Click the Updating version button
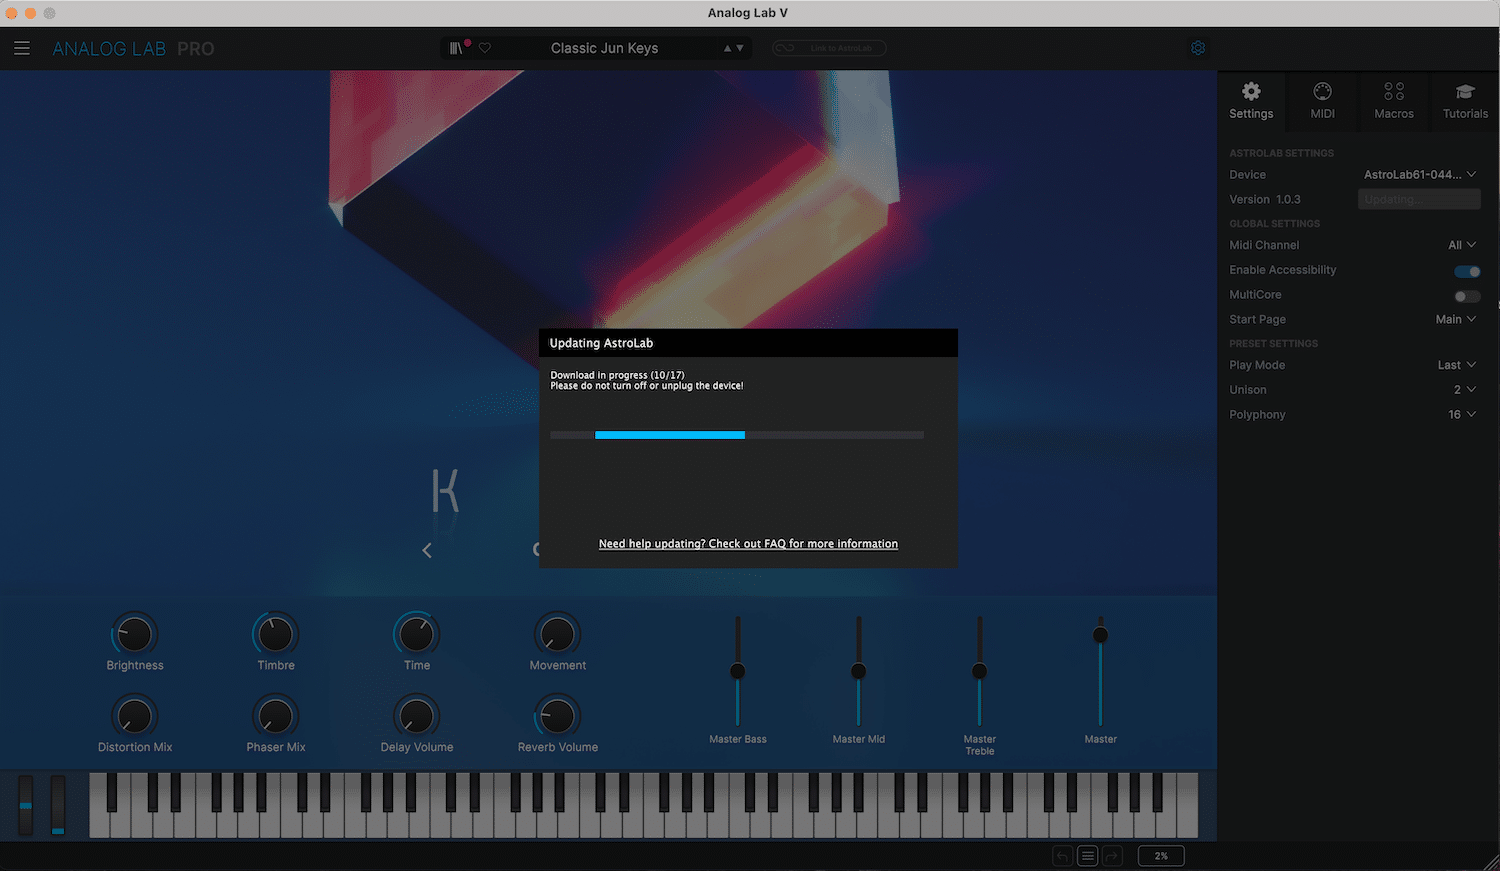The image size is (1500, 871). 1419,199
